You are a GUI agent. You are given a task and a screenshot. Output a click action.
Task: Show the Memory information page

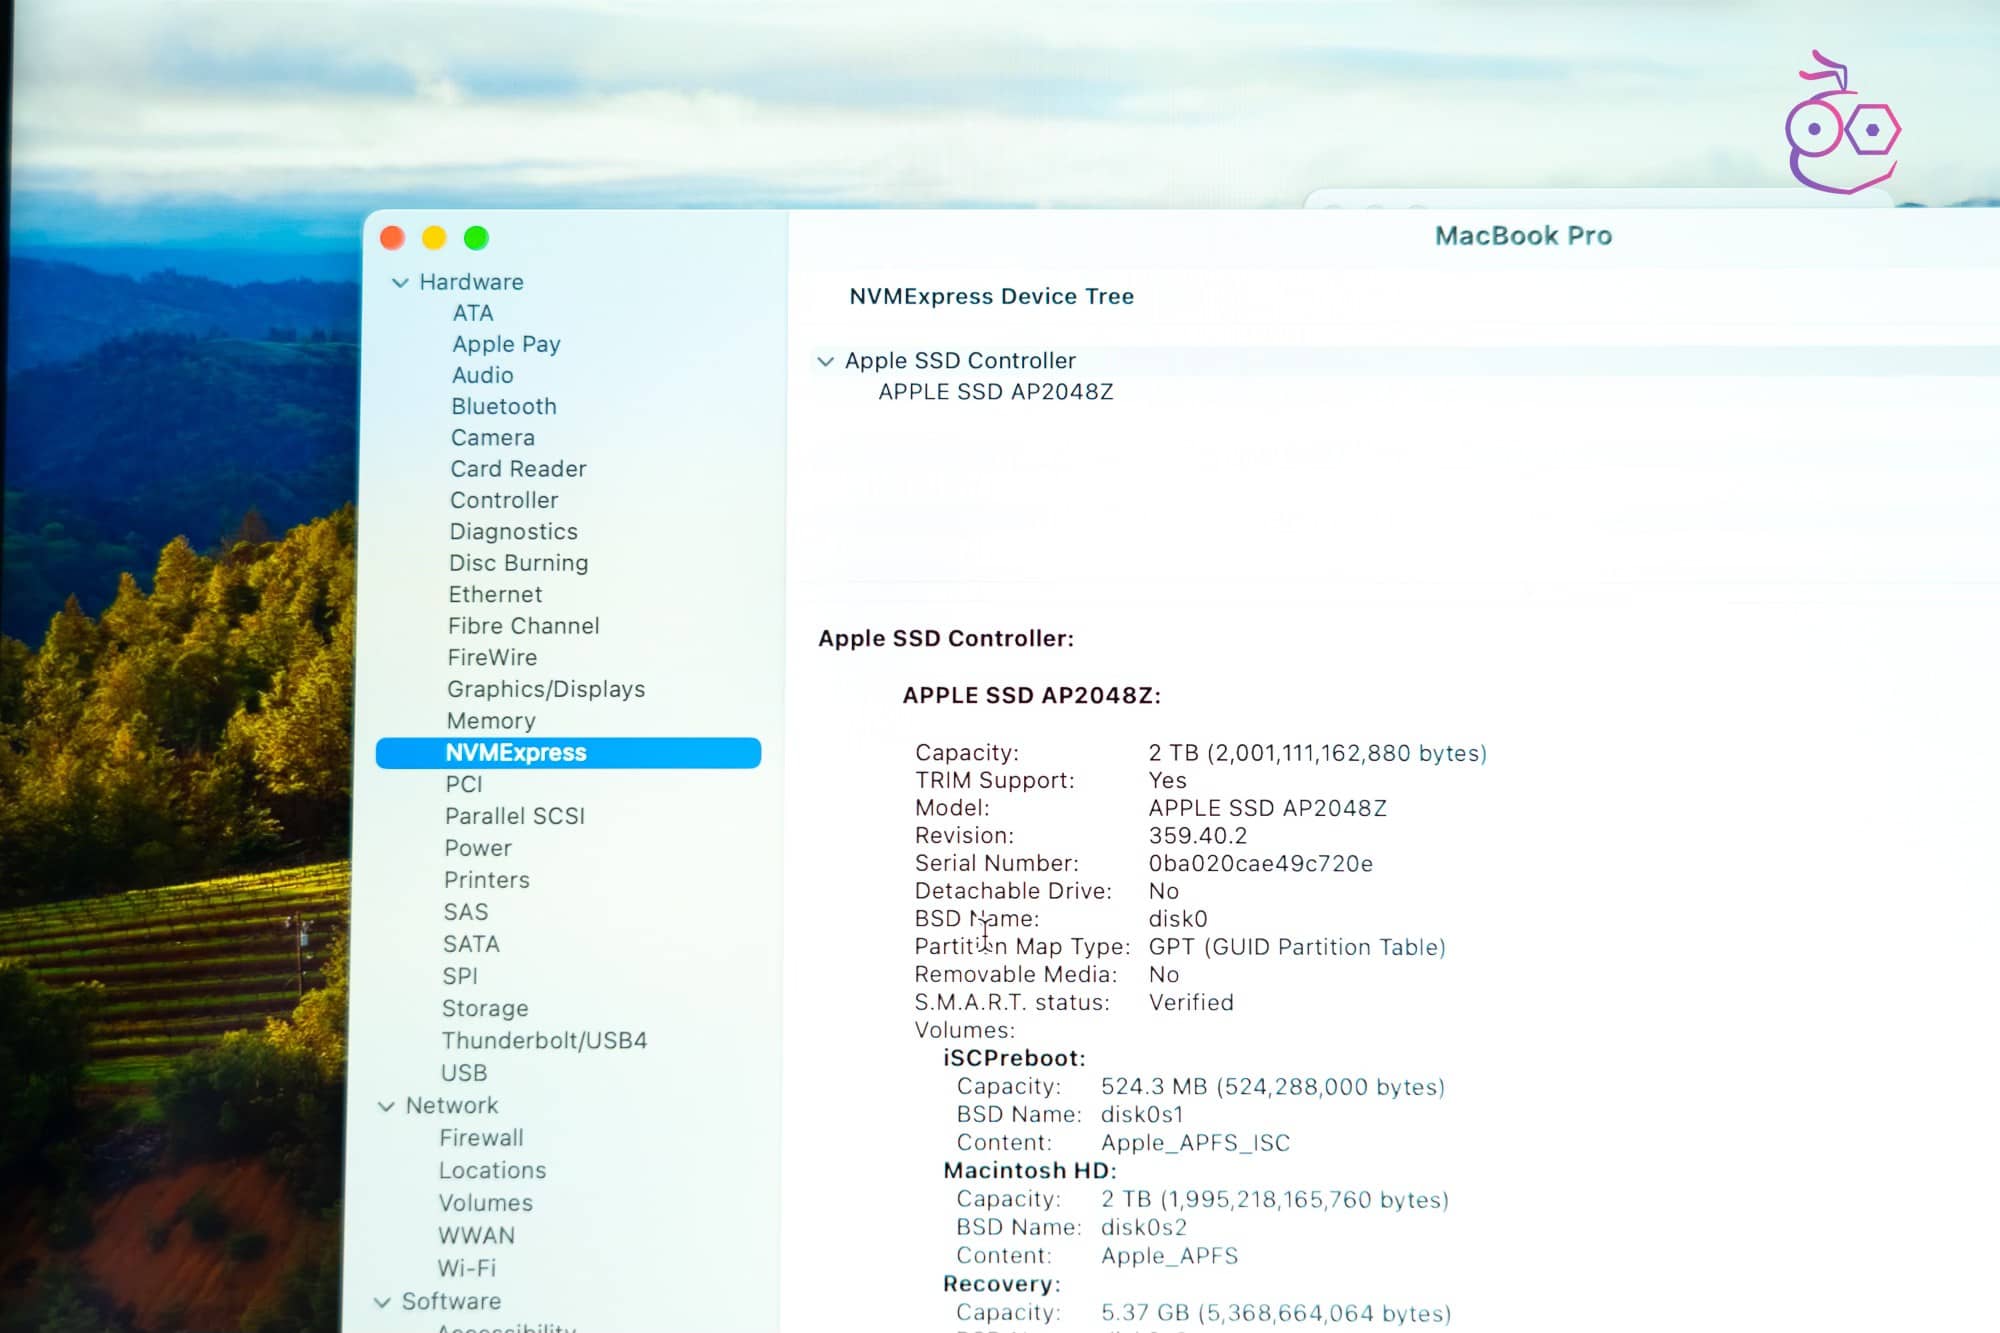[491, 721]
